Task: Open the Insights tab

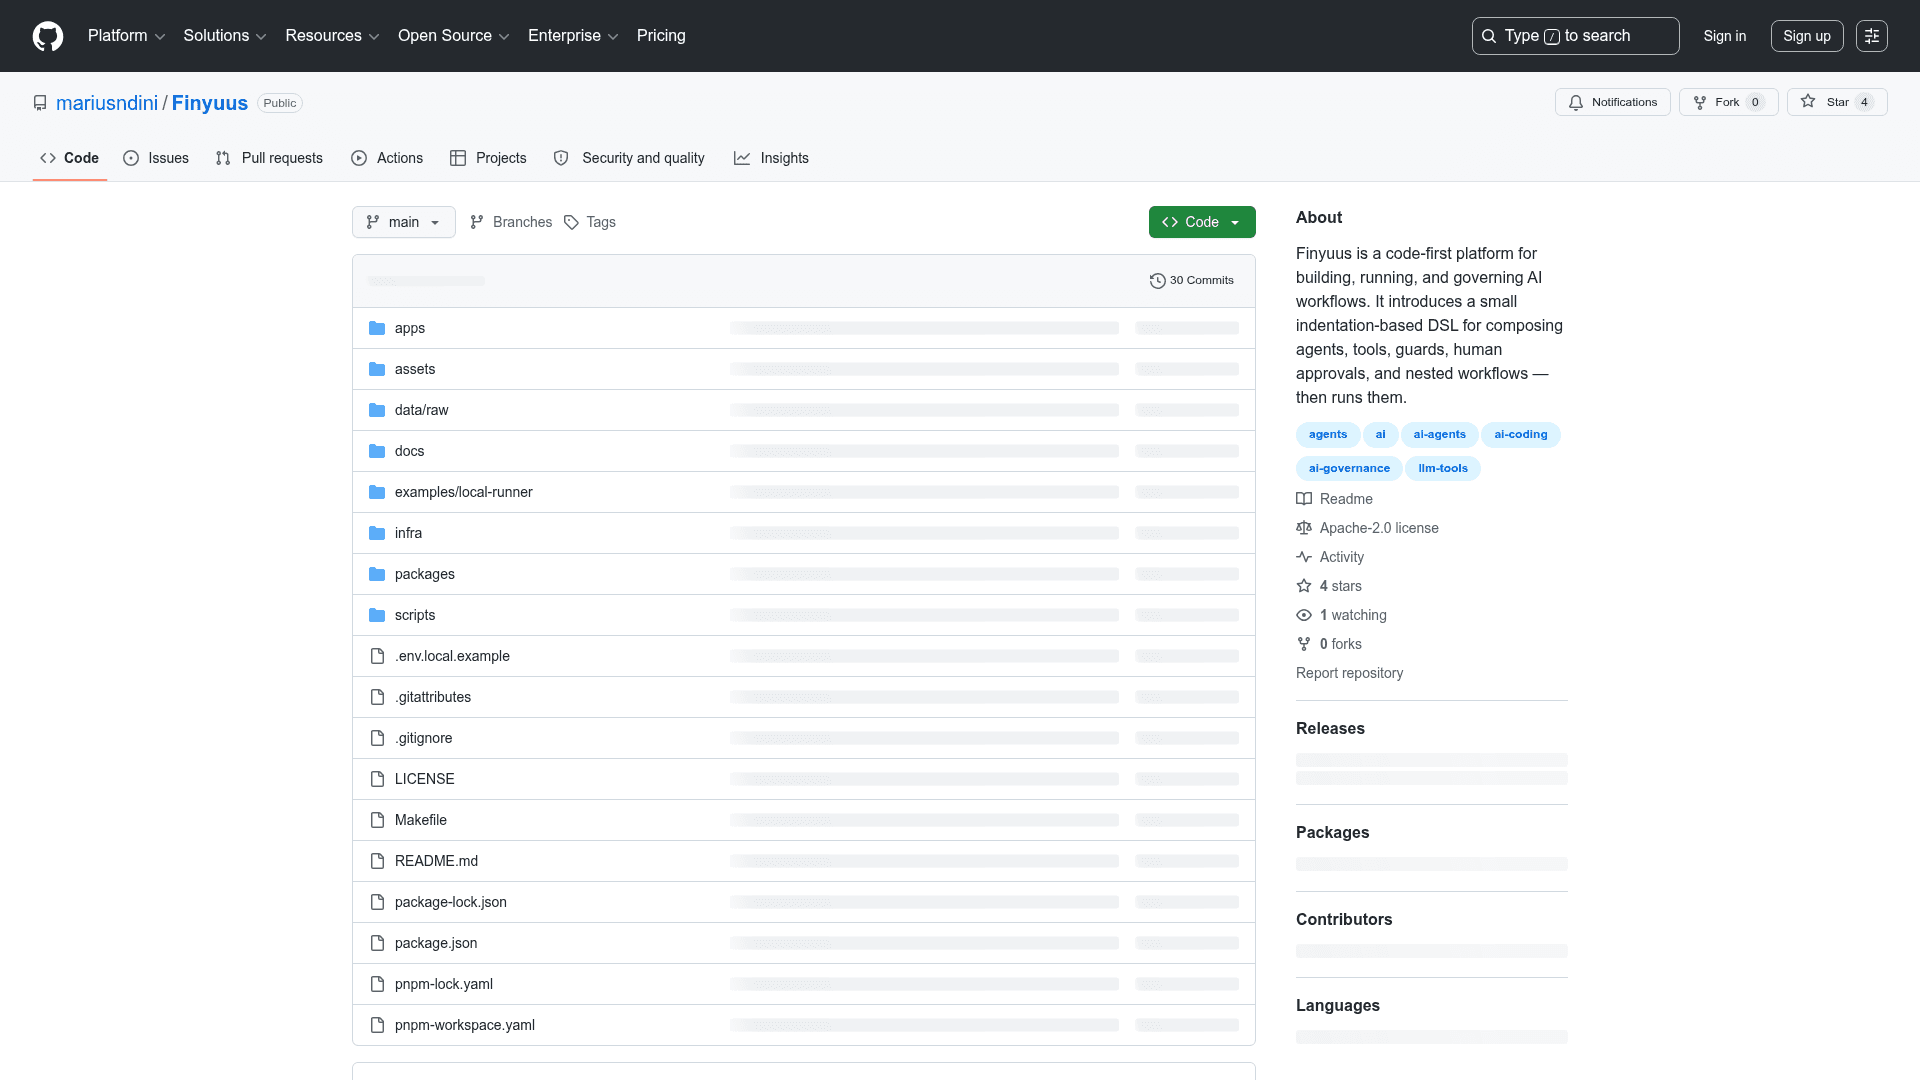Action: coord(771,158)
